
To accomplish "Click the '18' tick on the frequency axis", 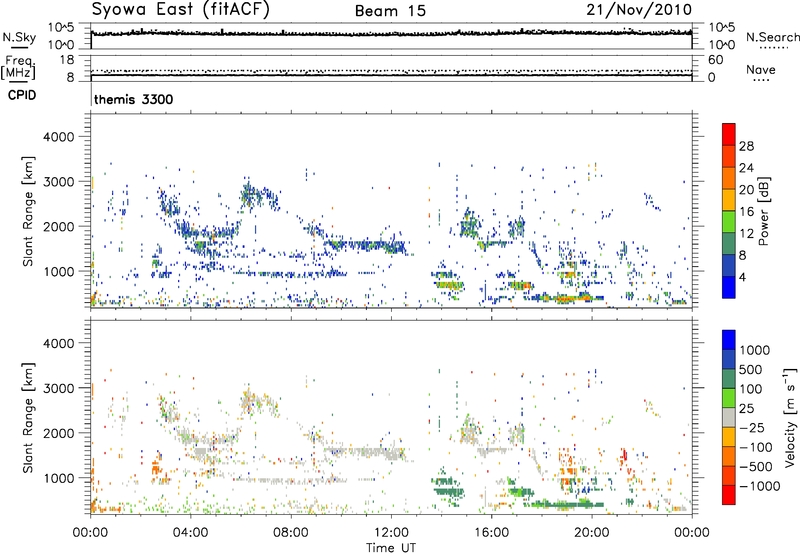I will pyautogui.click(x=67, y=60).
